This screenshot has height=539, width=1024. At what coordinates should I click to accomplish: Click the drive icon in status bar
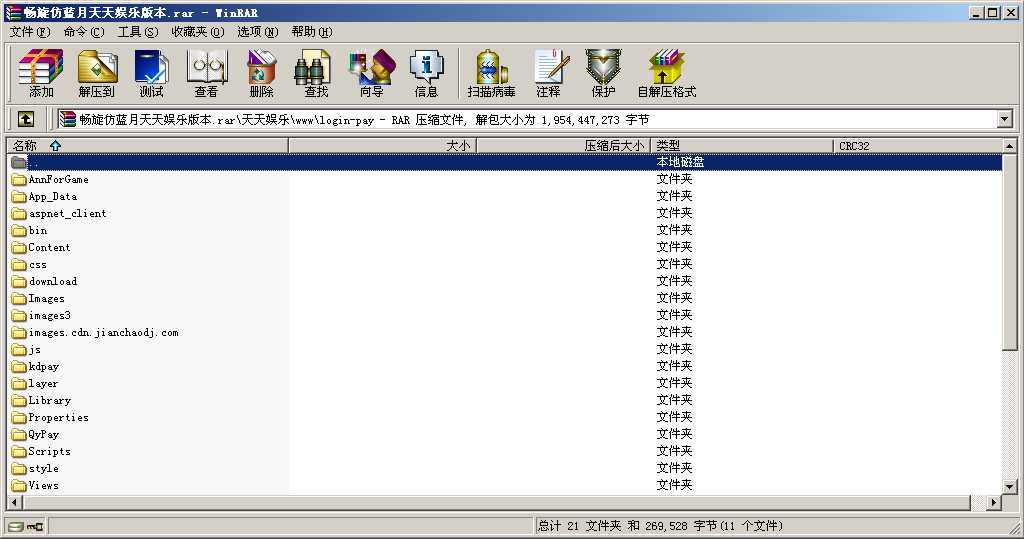point(16,526)
